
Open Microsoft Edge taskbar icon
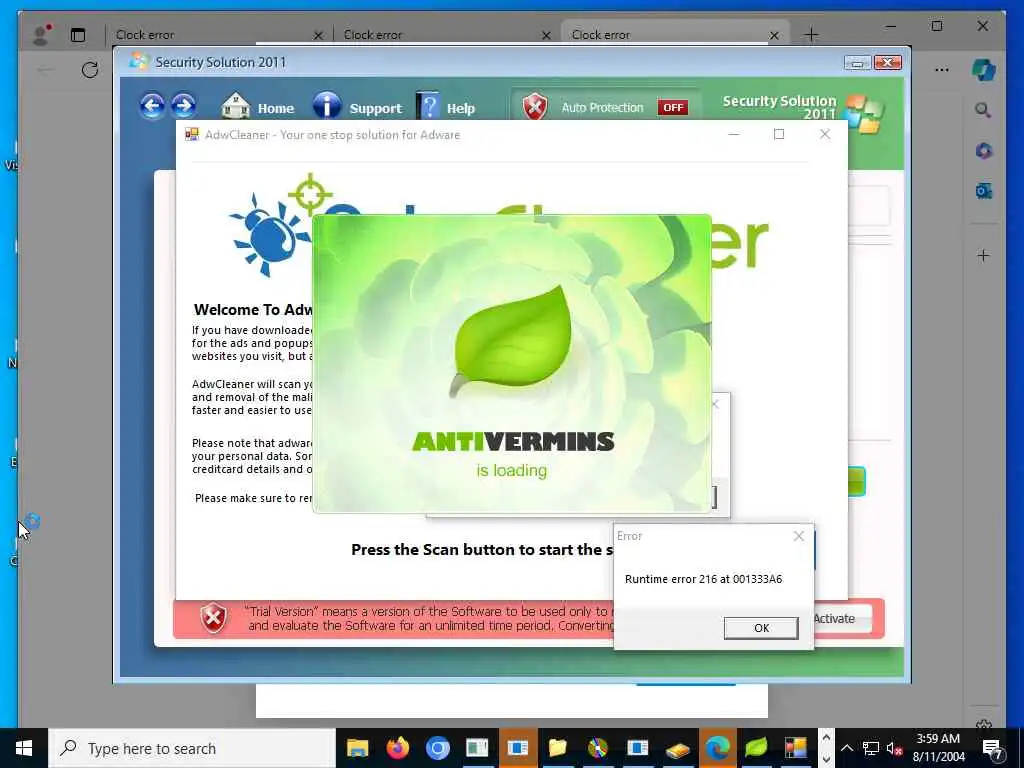716,748
